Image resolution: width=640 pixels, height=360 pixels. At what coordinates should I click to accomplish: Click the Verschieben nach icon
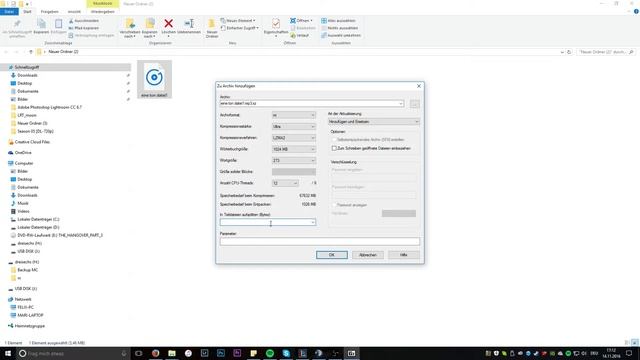point(130,24)
